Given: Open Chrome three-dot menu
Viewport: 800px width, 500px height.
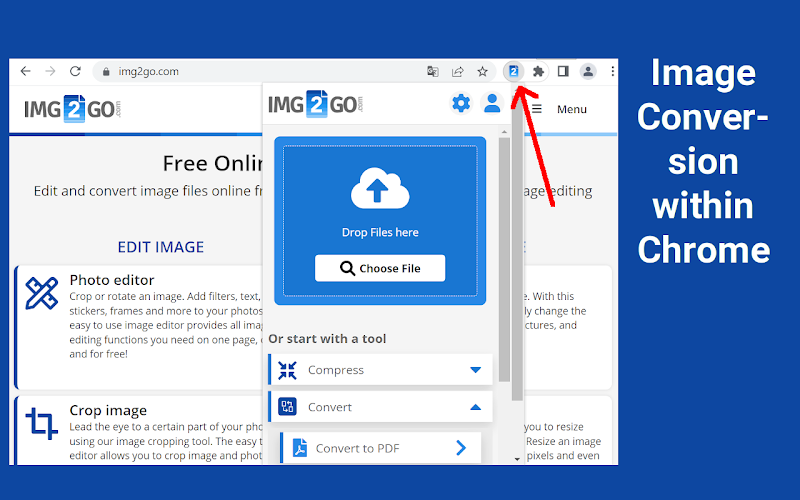Looking at the screenshot, I should click(612, 71).
